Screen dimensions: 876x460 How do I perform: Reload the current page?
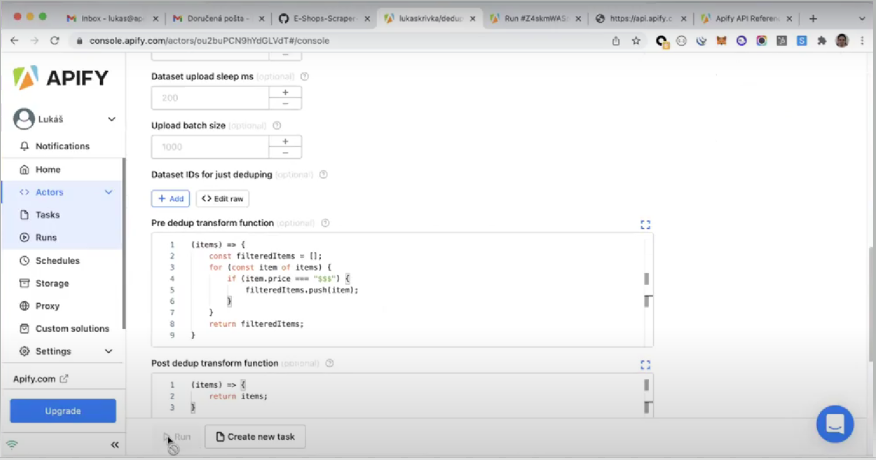coord(55,41)
